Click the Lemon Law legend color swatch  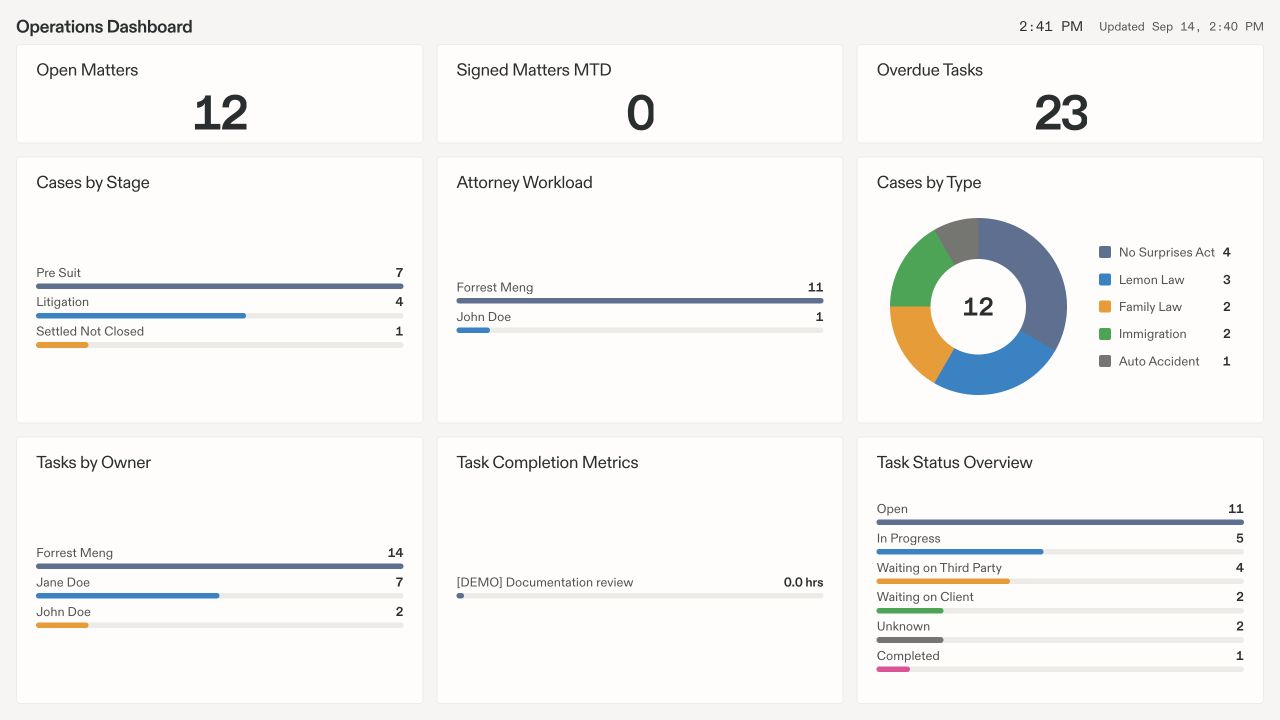pos(1105,280)
